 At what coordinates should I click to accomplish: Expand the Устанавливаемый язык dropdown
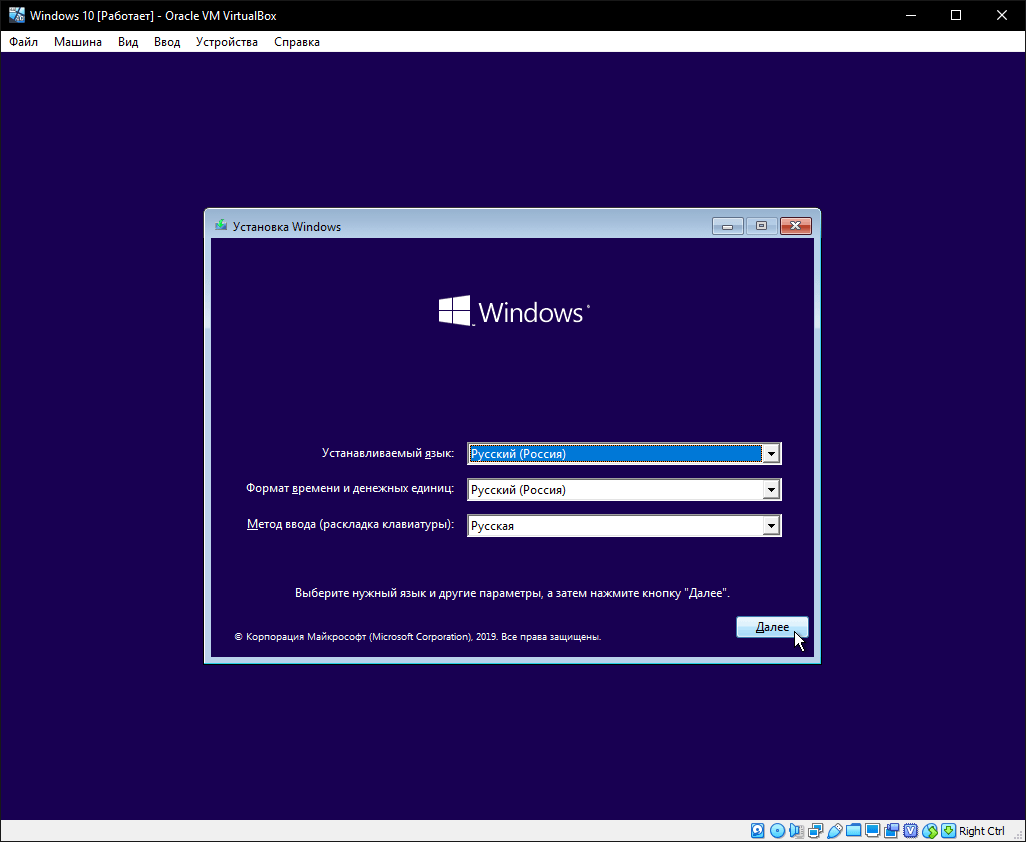770,454
